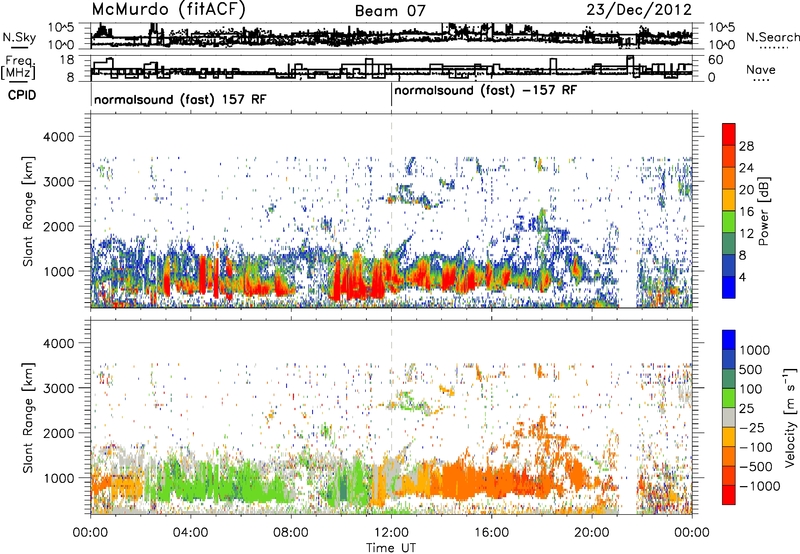The image size is (800, 554).
Task: Click the '08:00' time axis label
Action: pyautogui.click(x=291, y=533)
